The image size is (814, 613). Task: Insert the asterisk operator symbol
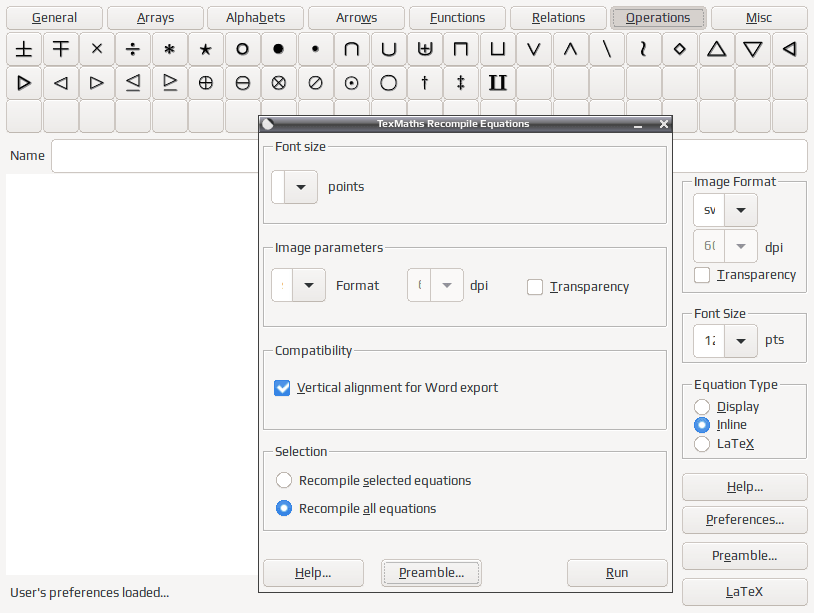click(x=169, y=49)
